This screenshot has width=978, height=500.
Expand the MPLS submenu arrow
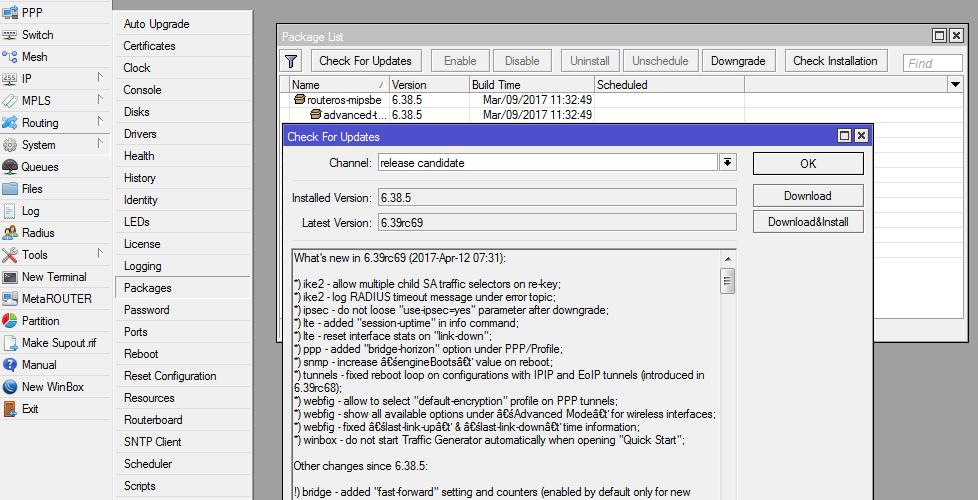(x=100, y=99)
